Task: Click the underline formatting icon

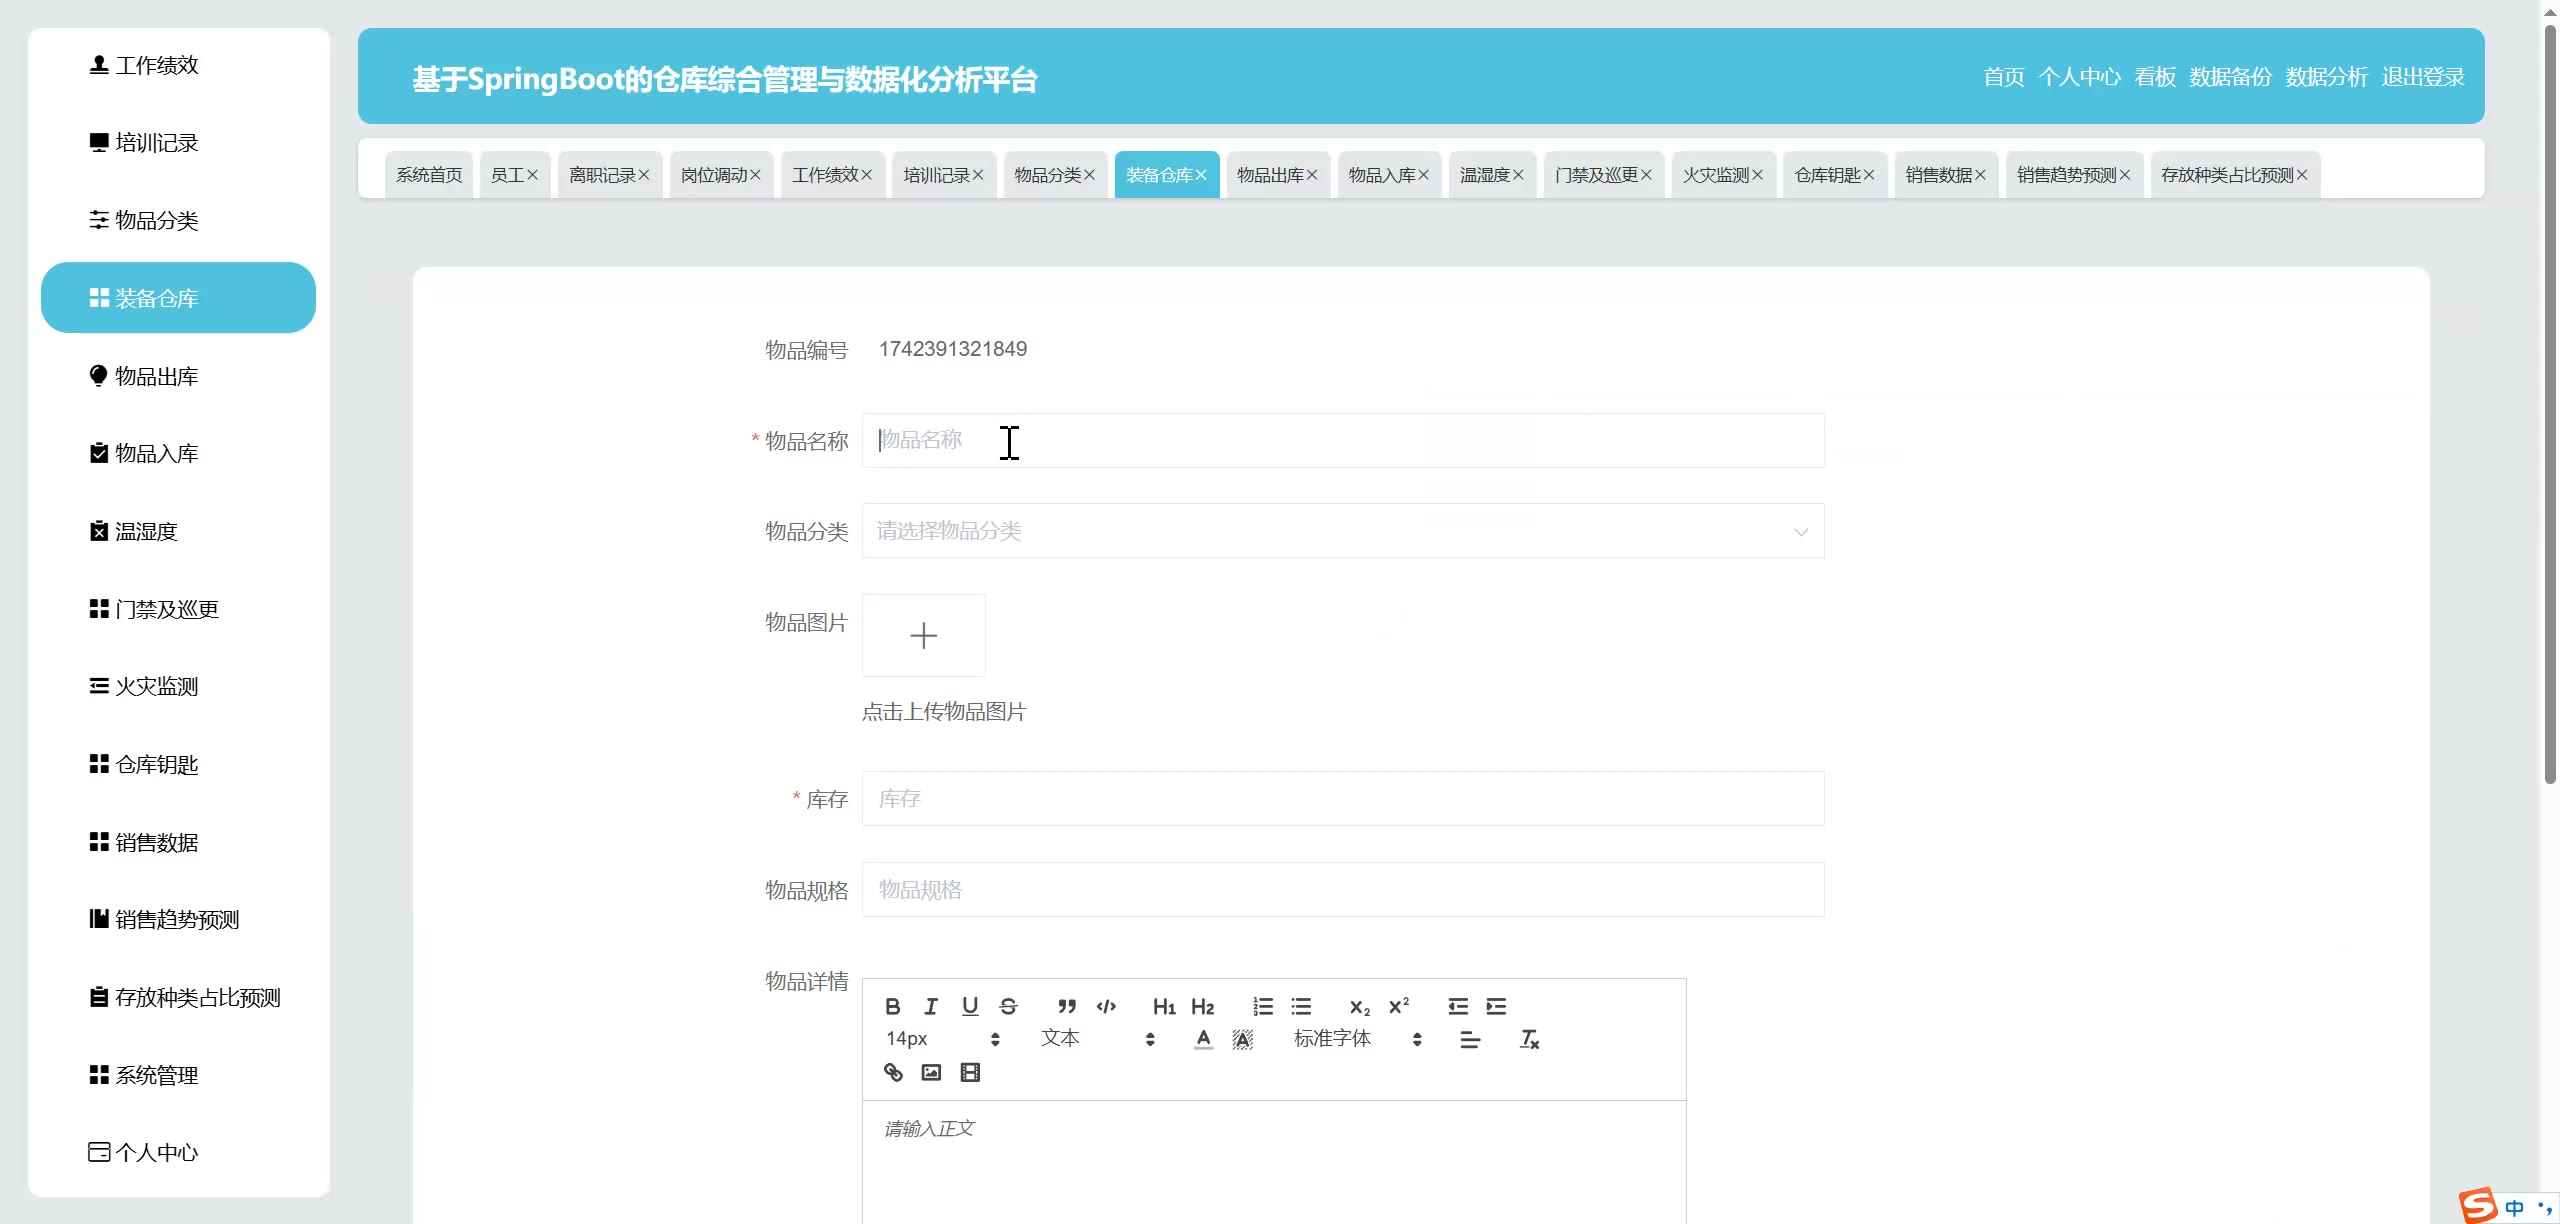Action: pos(969,1006)
